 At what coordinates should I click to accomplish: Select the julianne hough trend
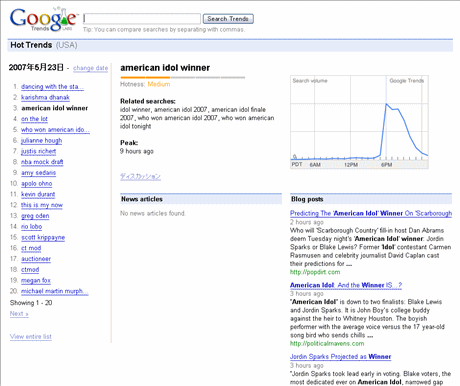[x=42, y=140]
